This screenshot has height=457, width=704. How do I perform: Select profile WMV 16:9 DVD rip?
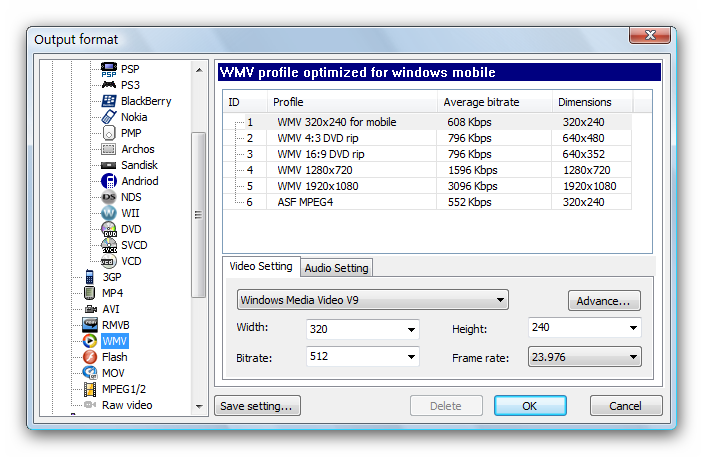tap(427, 154)
